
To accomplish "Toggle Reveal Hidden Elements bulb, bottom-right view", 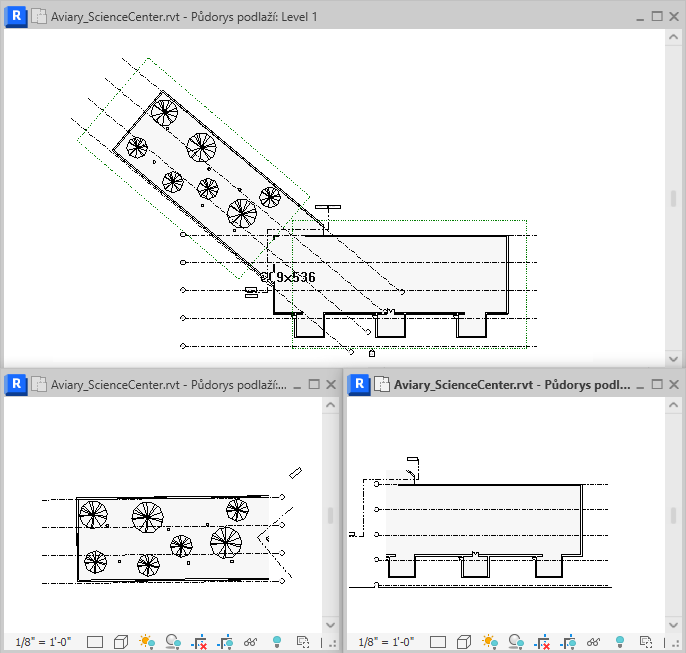I will [x=620, y=642].
